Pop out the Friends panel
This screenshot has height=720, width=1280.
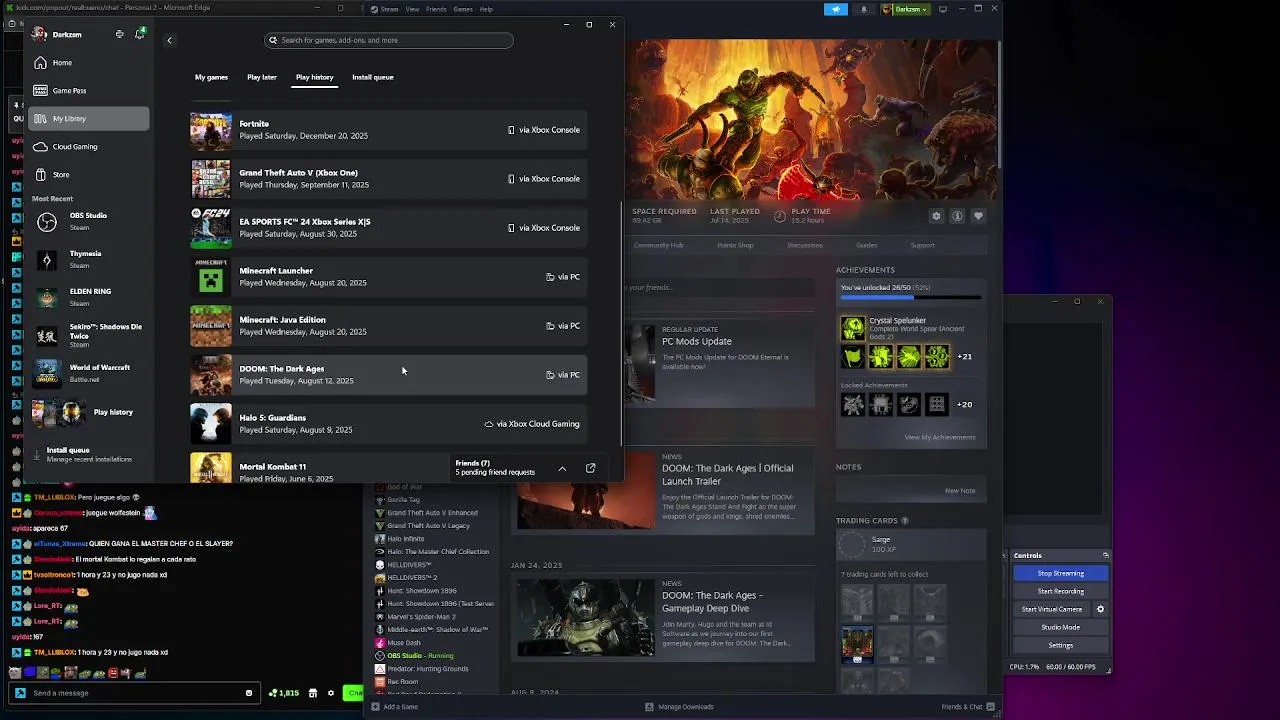[x=590, y=468]
